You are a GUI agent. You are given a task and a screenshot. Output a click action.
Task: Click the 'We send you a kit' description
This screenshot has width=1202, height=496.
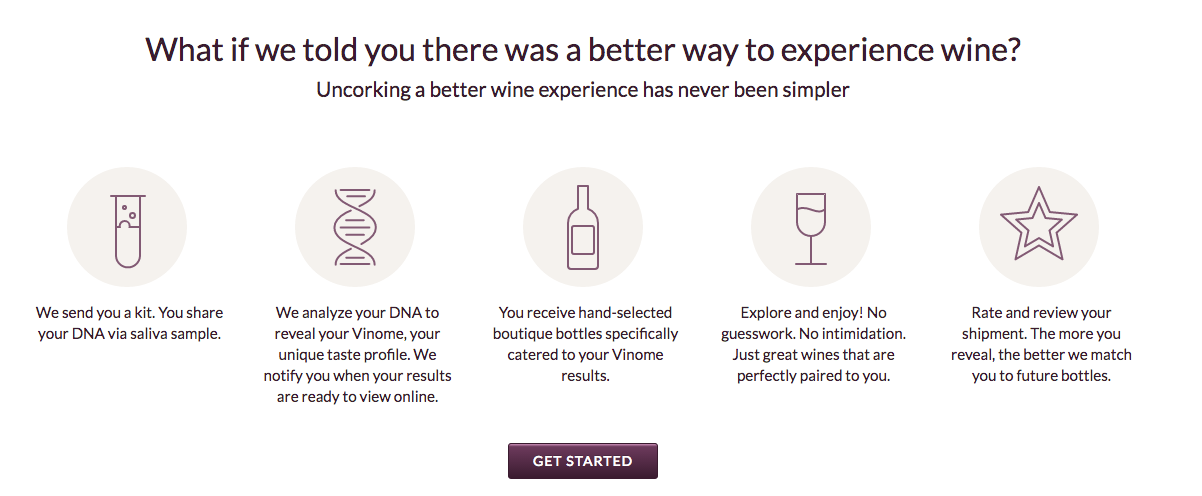tap(129, 323)
